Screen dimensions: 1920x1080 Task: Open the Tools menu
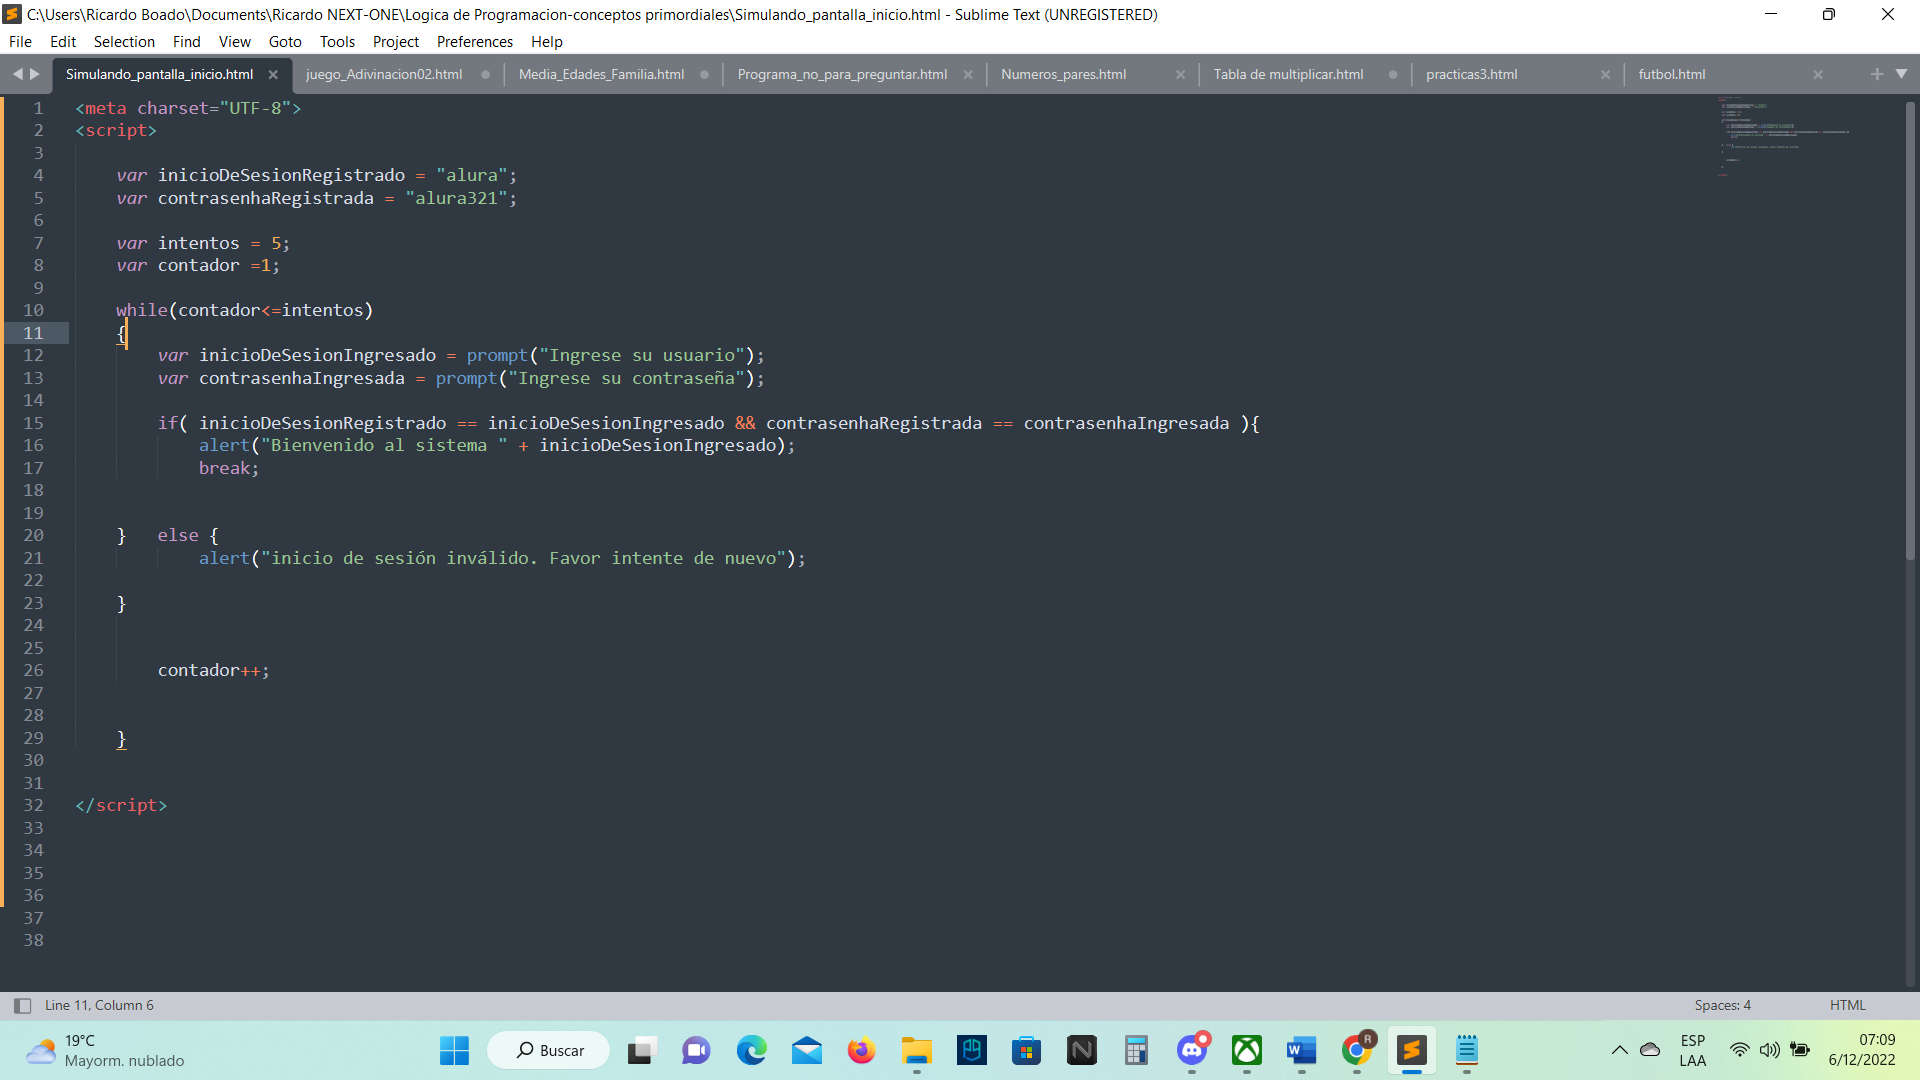point(337,42)
